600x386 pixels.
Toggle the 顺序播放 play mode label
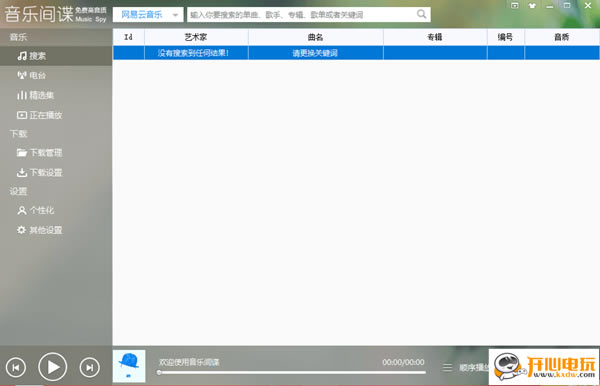point(474,367)
